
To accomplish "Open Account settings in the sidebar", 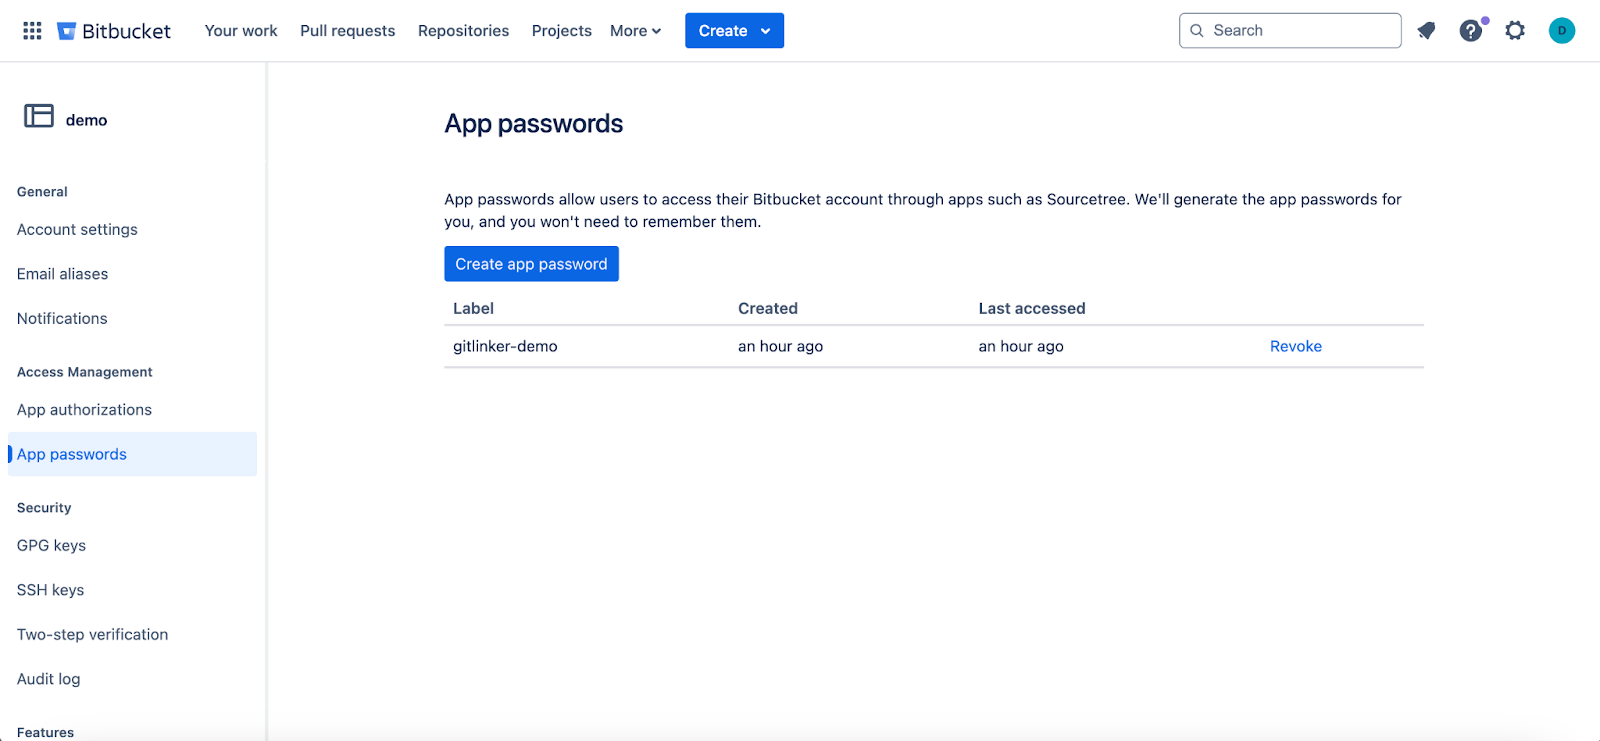I will pyautogui.click(x=77, y=229).
